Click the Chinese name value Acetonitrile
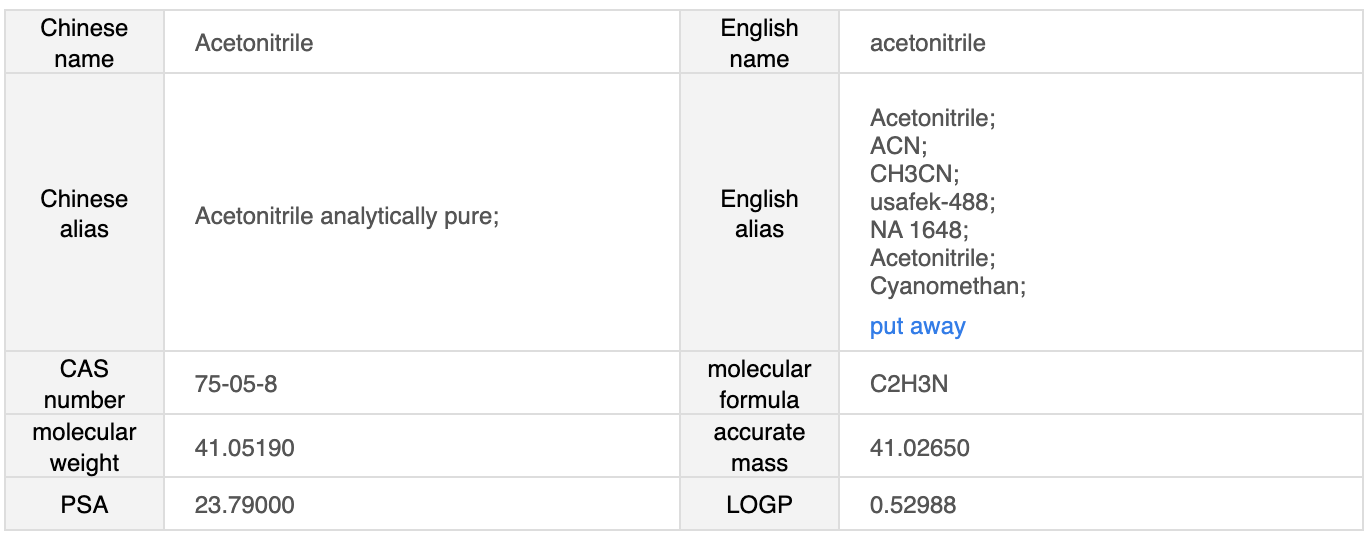1370x540 pixels. [x=254, y=43]
